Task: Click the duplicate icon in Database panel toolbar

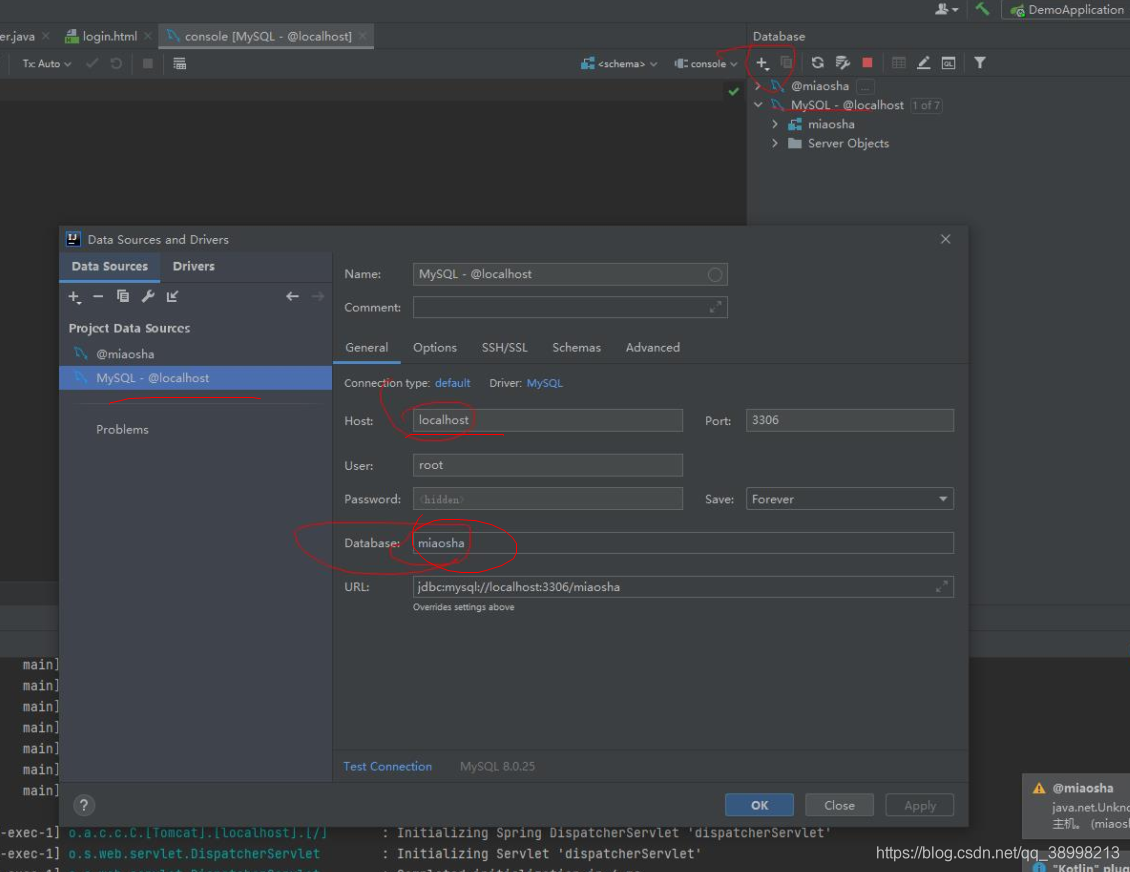Action: click(786, 63)
